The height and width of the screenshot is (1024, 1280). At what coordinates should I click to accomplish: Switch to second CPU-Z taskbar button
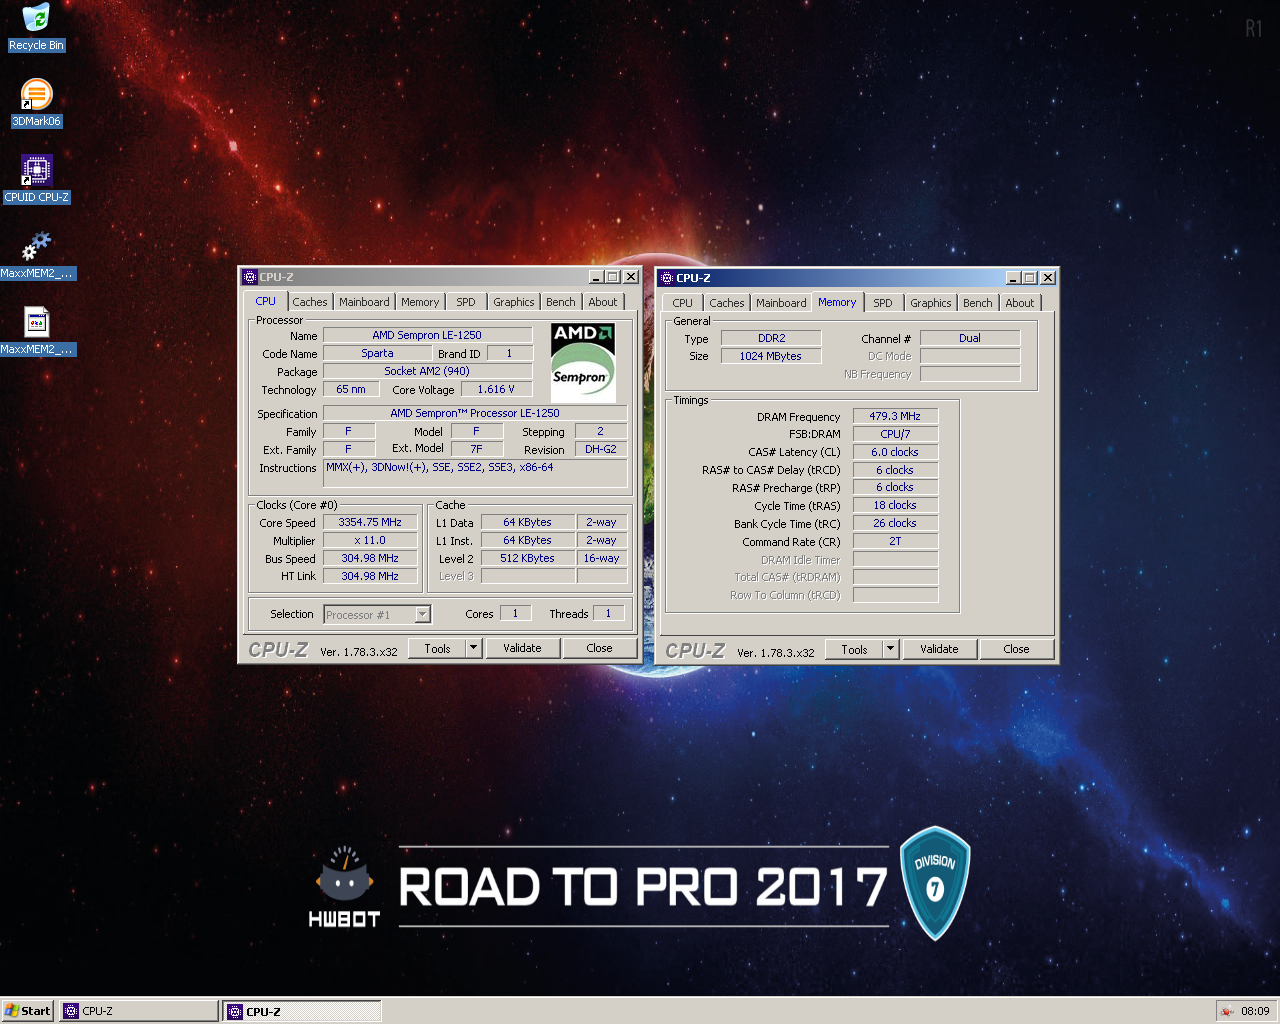301,1011
